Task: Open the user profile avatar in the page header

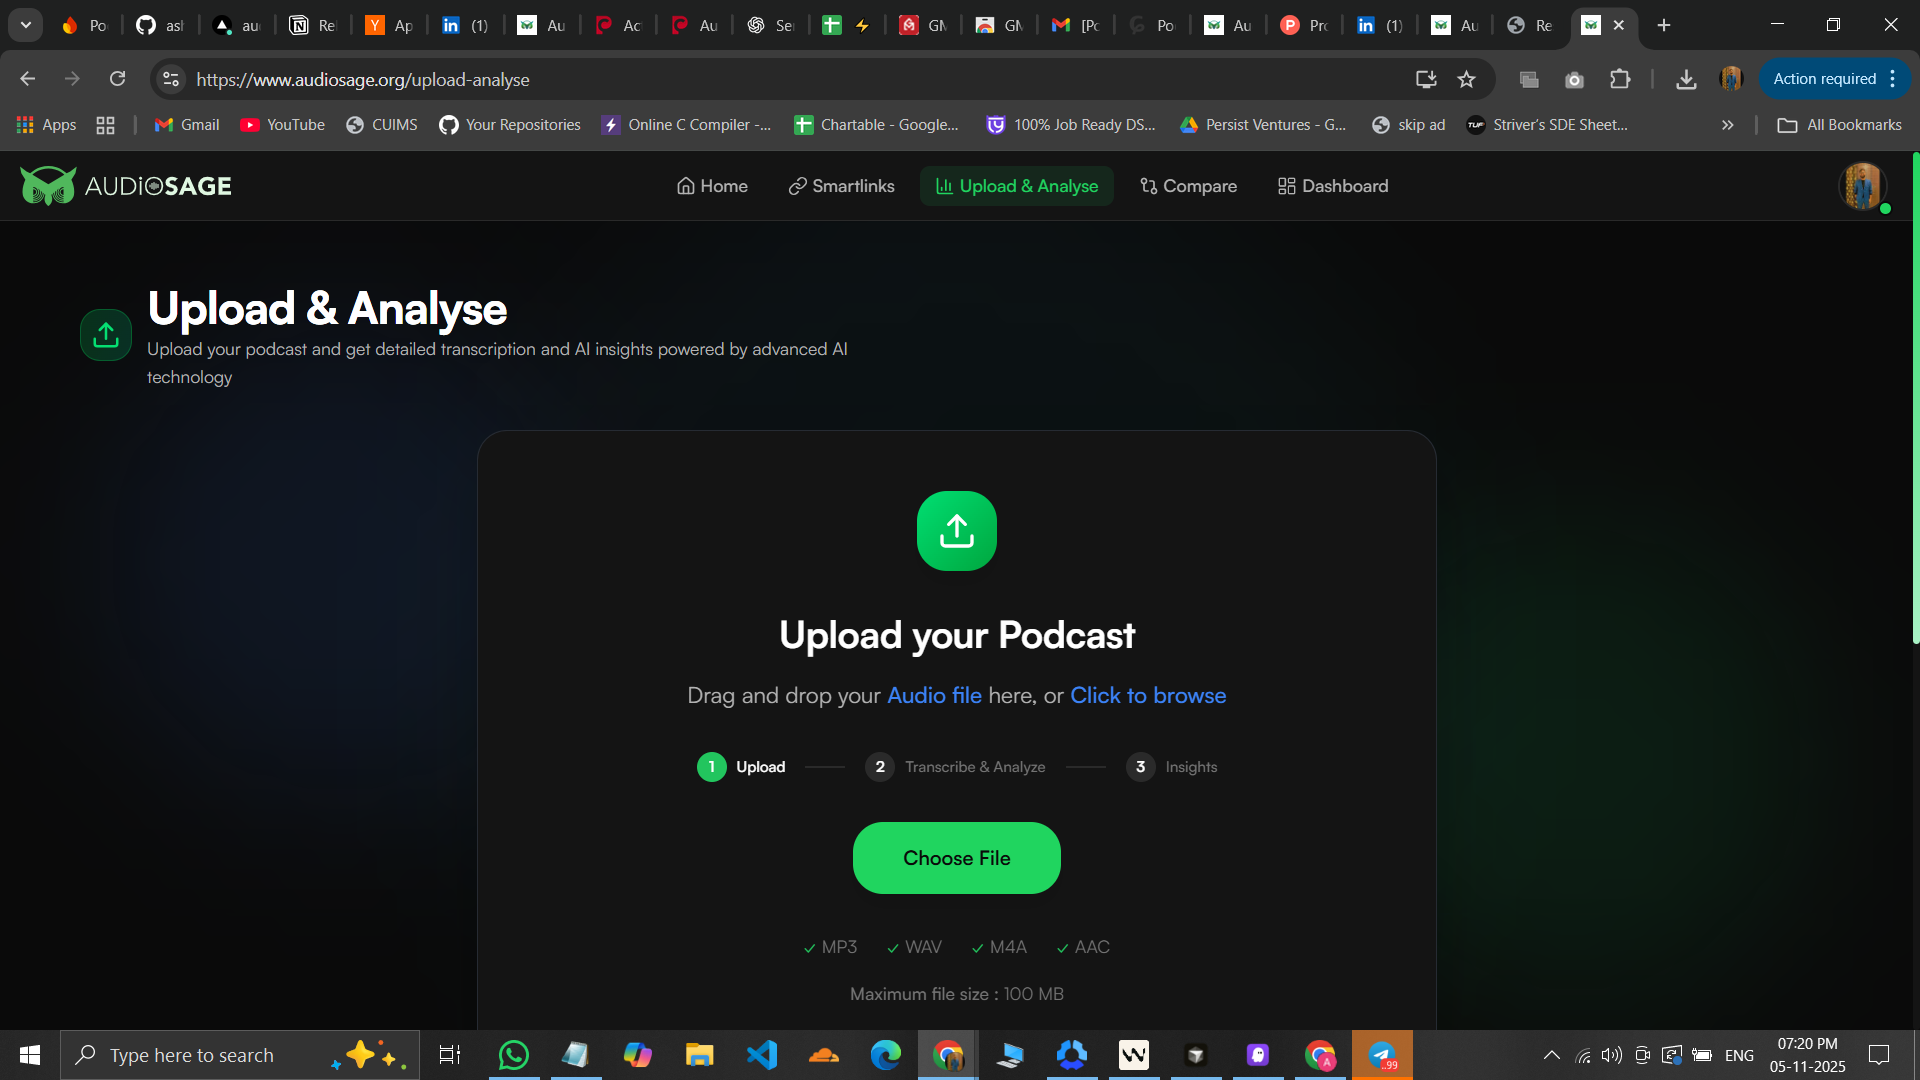Action: (x=1862, y=186)
